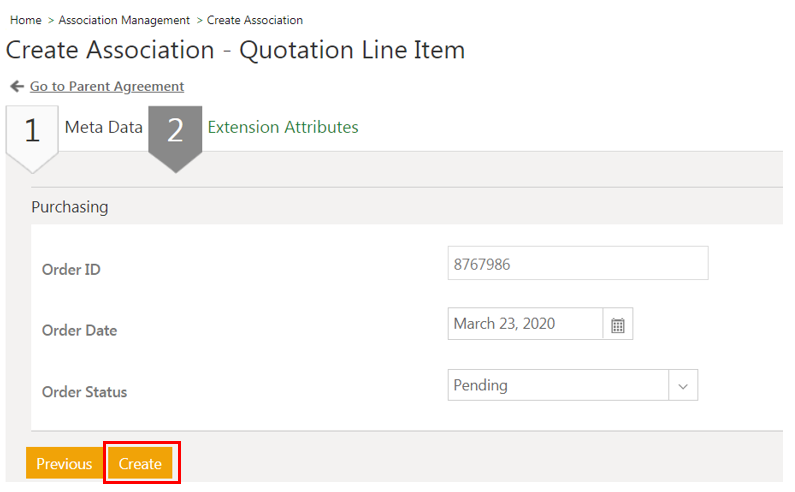
Task: Expand the Order Status chevron arrow
Action: pyautogui.click(x=684, y=386)
